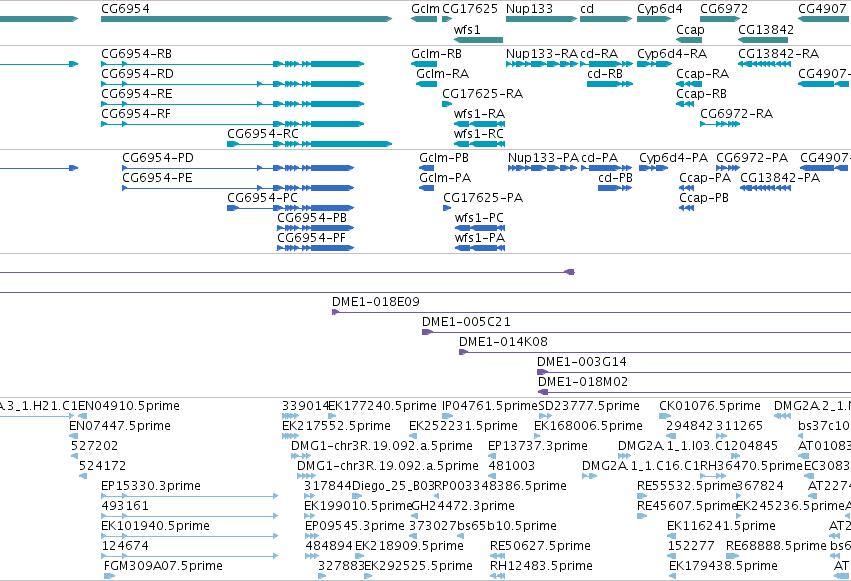This screenshot has height=581, width=851.
Task: Click protein label CG13842-PA
Action: [x=780, y=178]
